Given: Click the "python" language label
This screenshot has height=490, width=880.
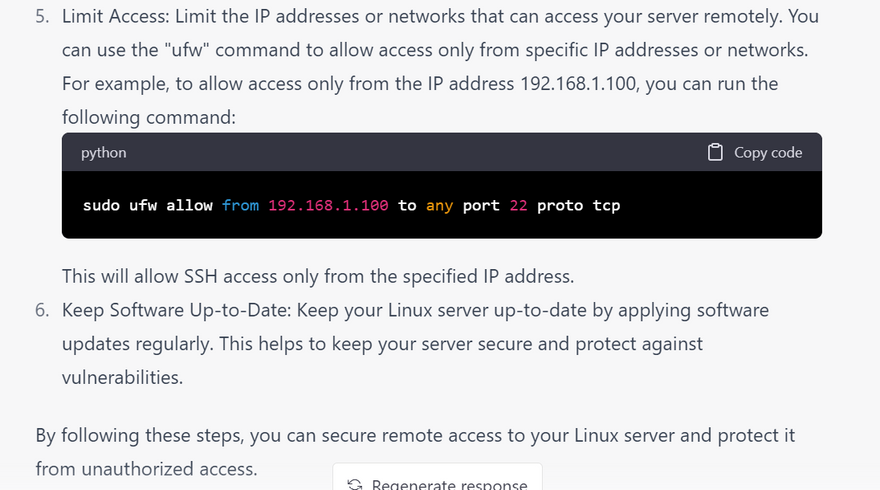Looking at the screenshot, I should click(x=104, y=153).
